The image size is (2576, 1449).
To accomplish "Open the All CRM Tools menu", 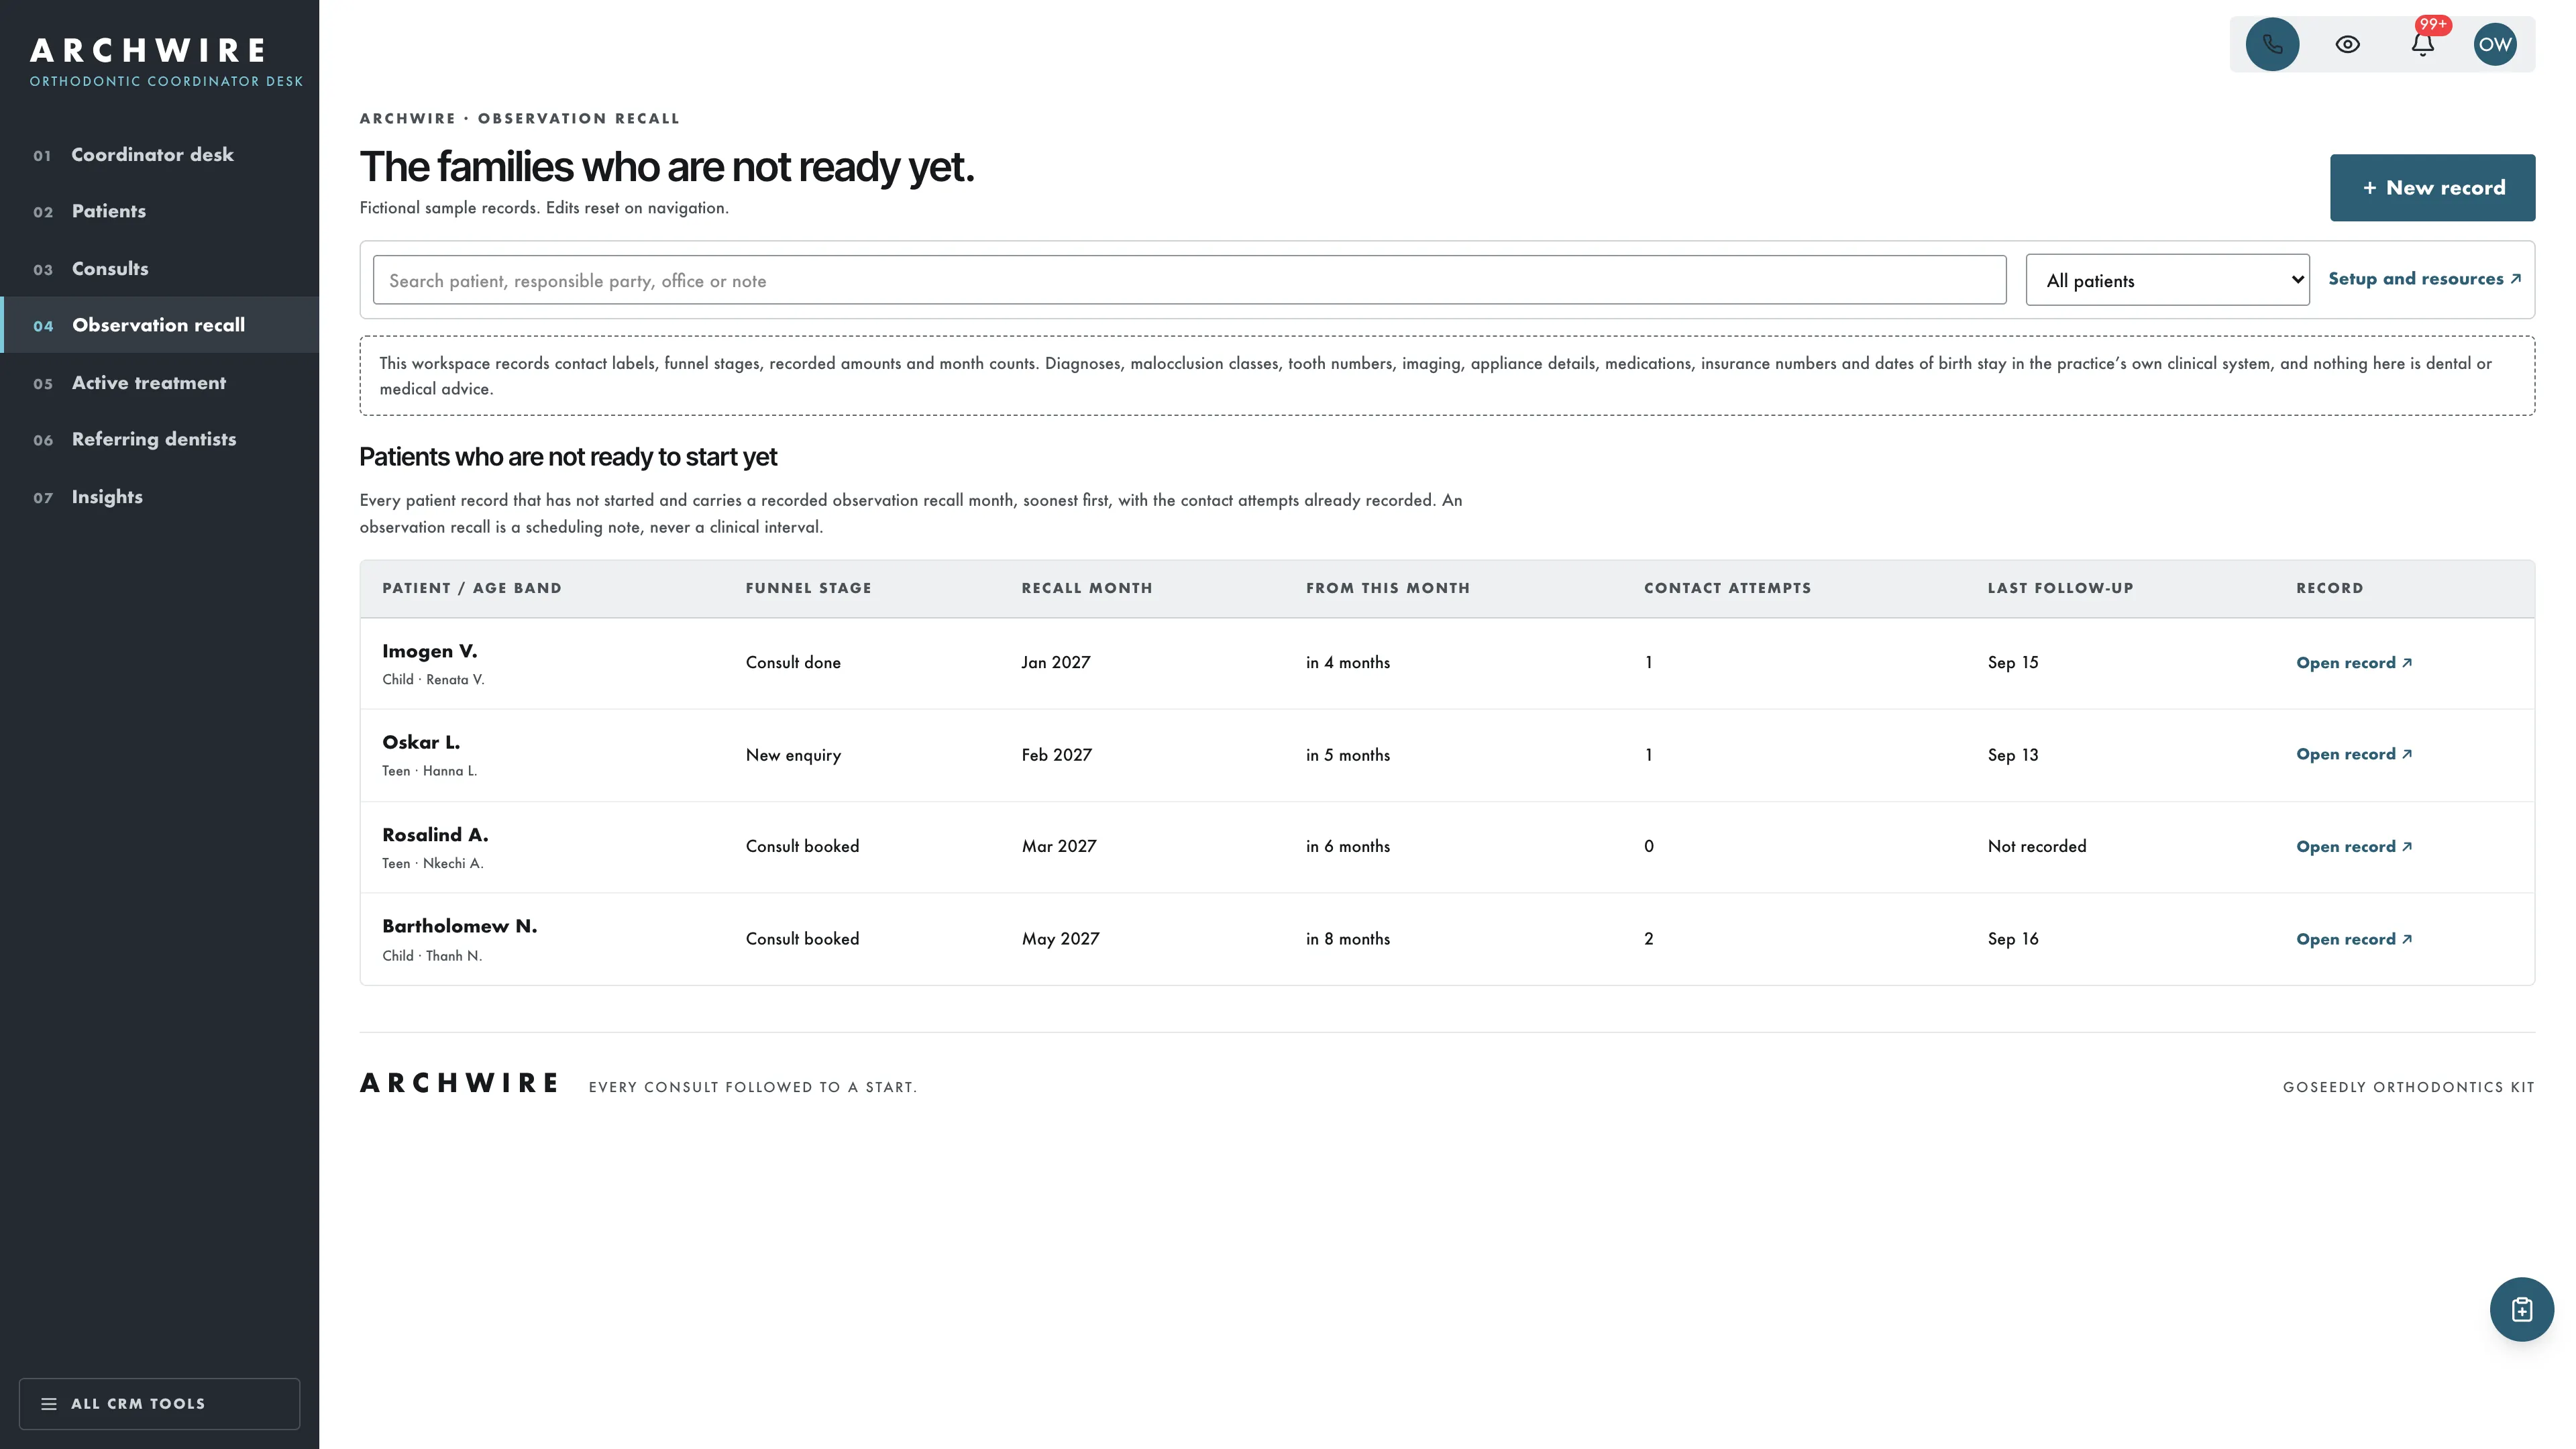I will (159, 1403).
